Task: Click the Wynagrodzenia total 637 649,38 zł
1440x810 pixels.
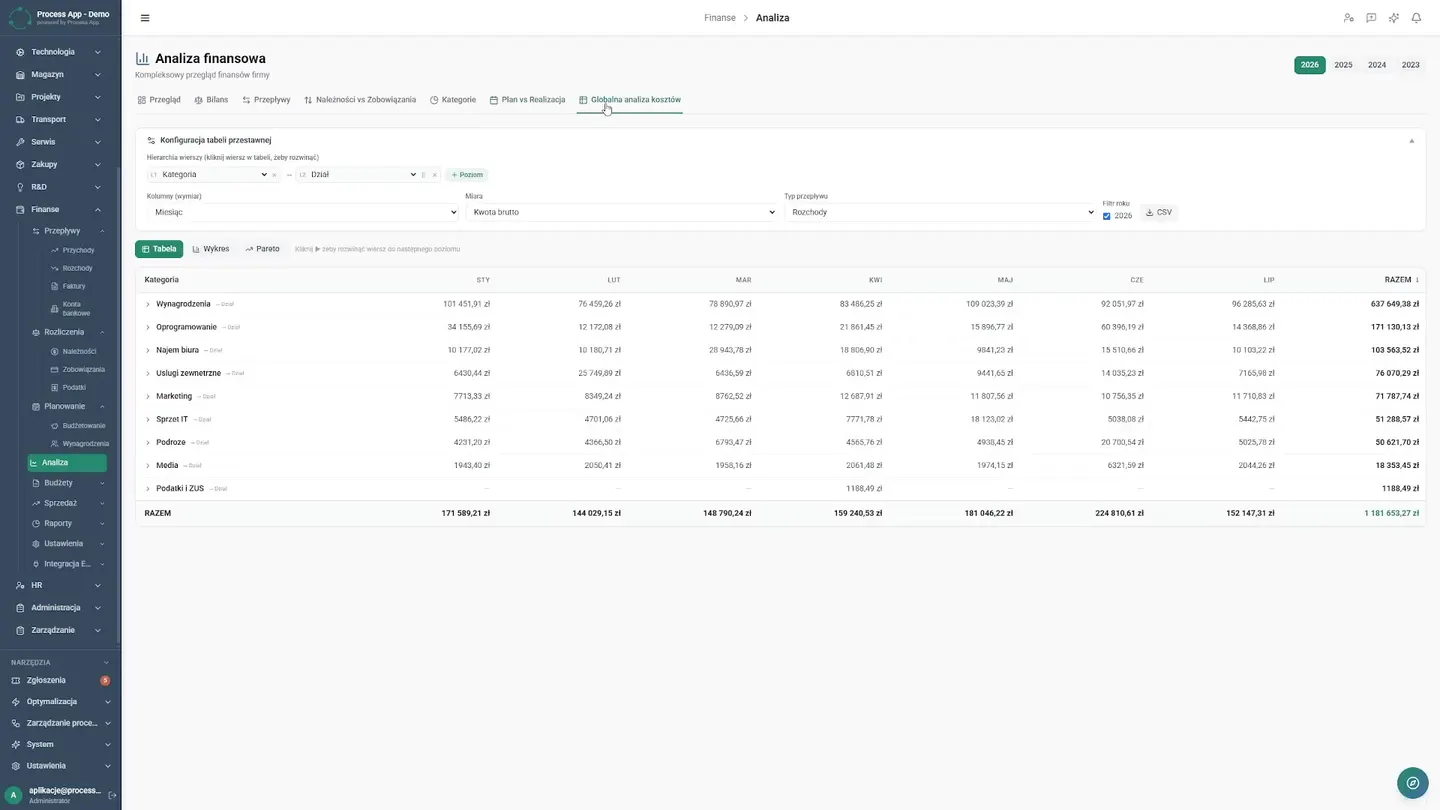Action: [x=1394, y=304]
